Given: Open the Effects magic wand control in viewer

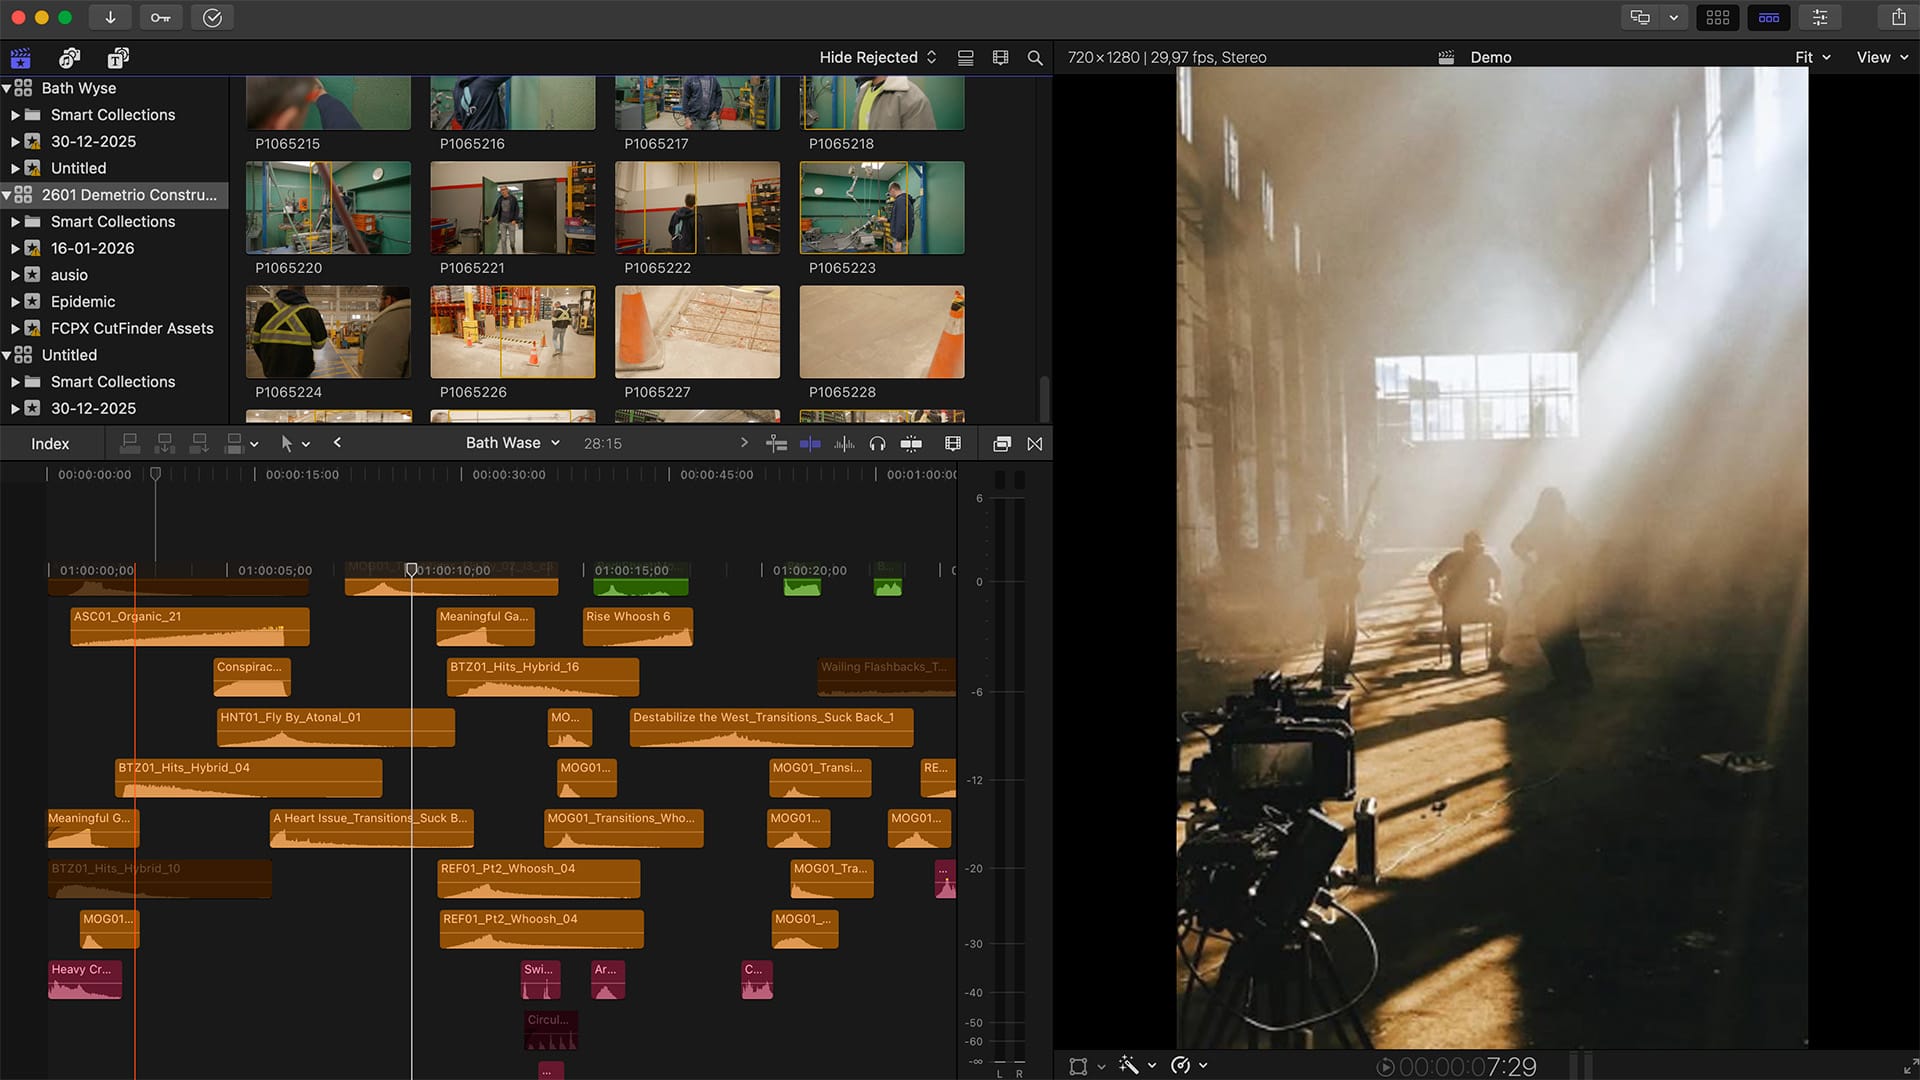Looking at the screenshot, I should coord(1130,1065).
